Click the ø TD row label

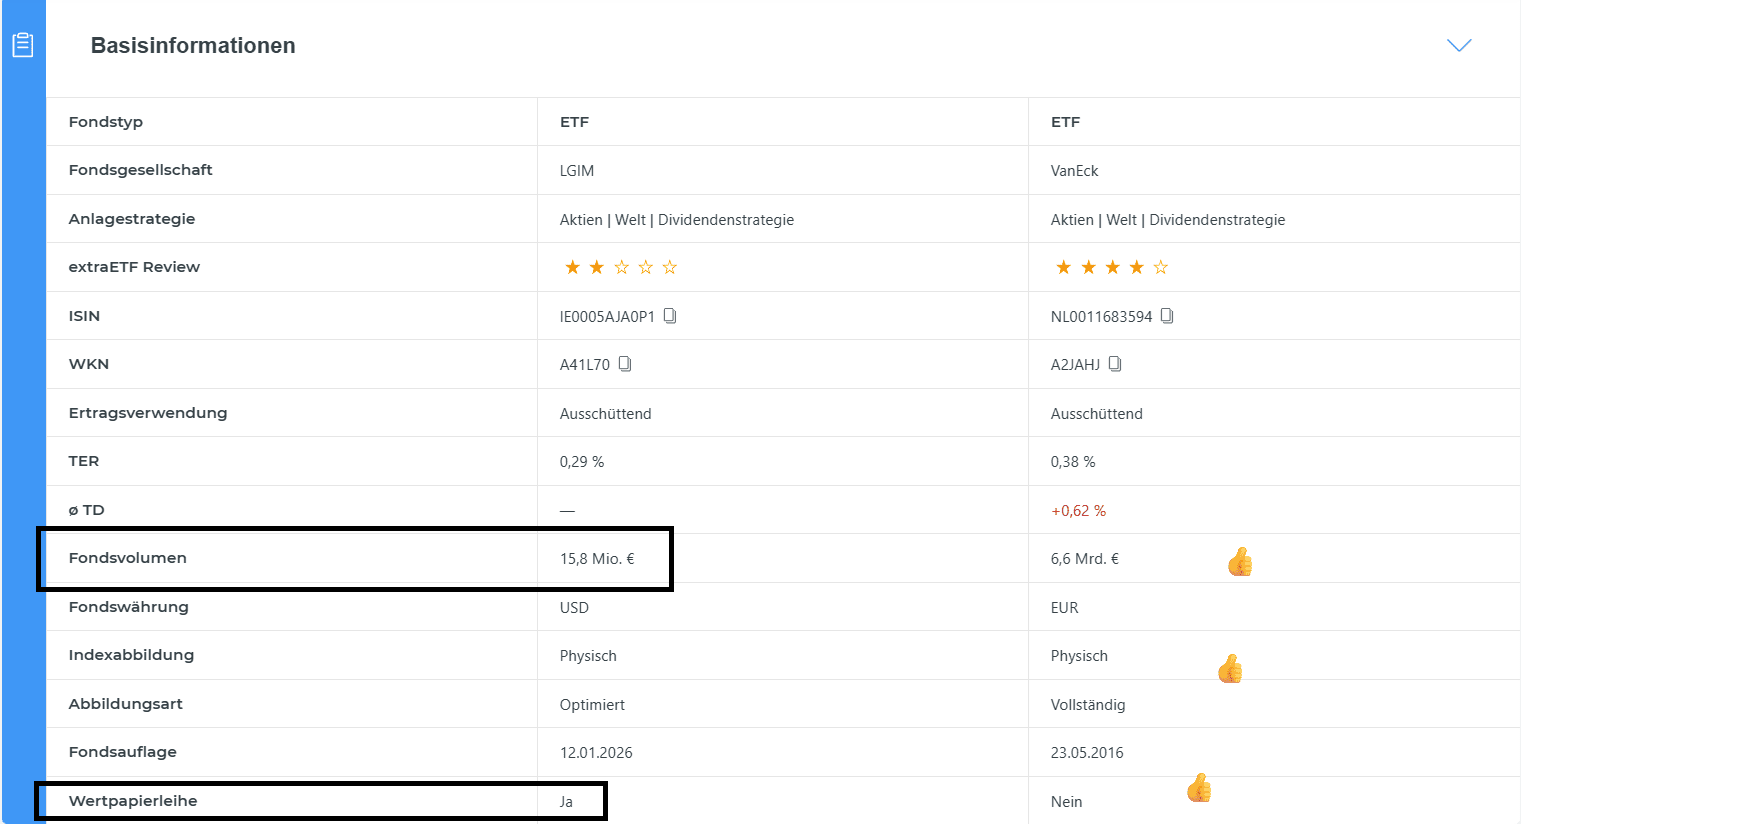(86, 510)
